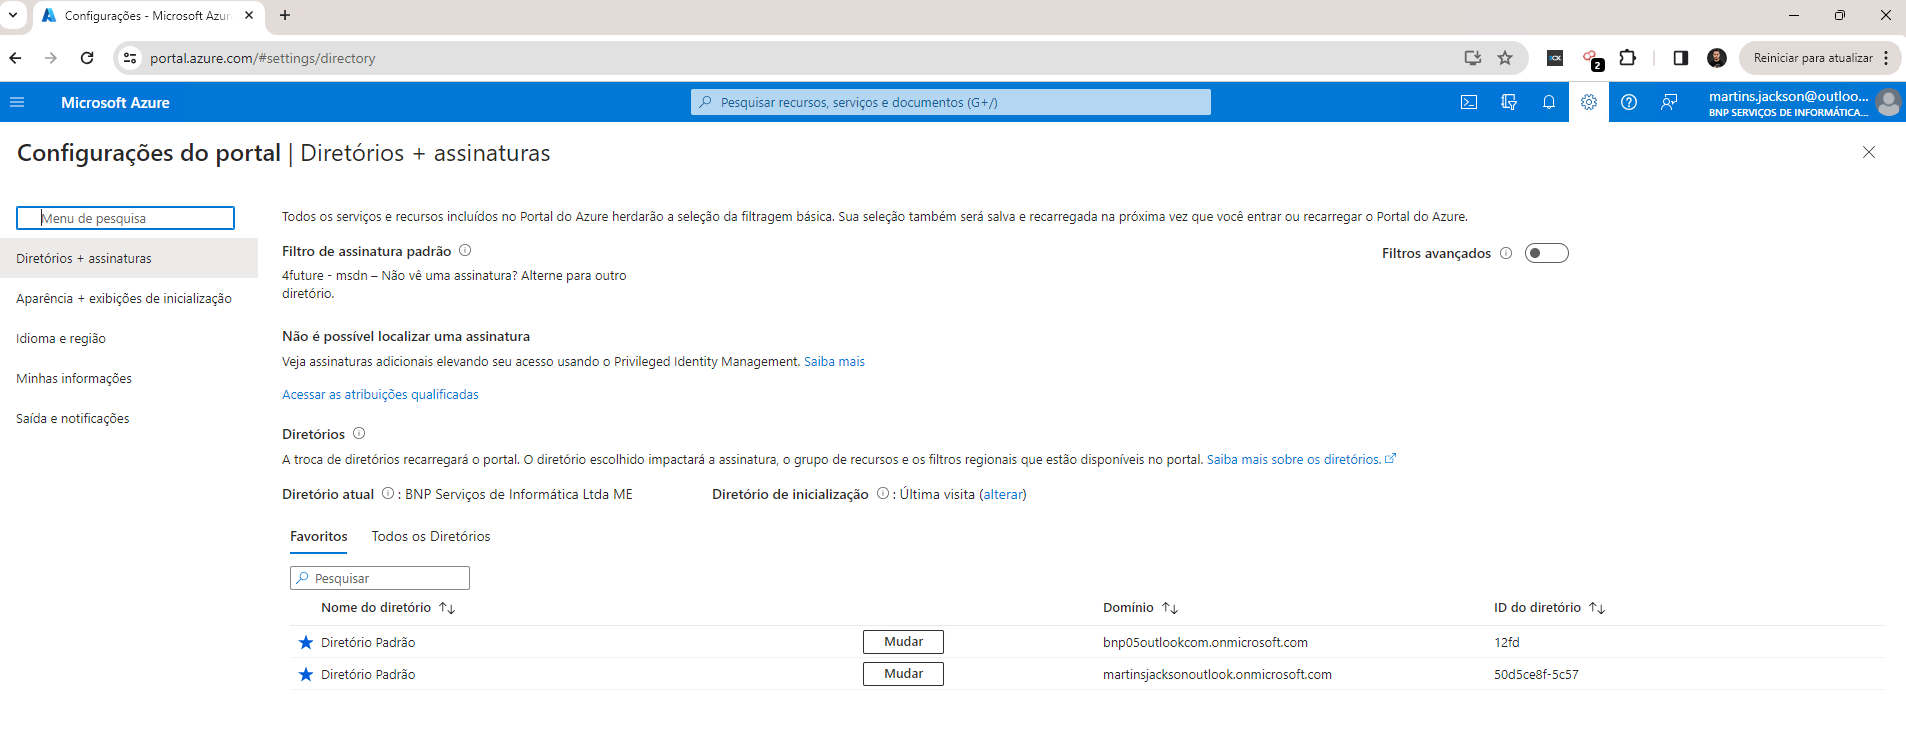The height and width of the screenshot is (741, 1906).
Task: Unfavorite the bnp05outlookcom directory star
Action: point(306,642)
